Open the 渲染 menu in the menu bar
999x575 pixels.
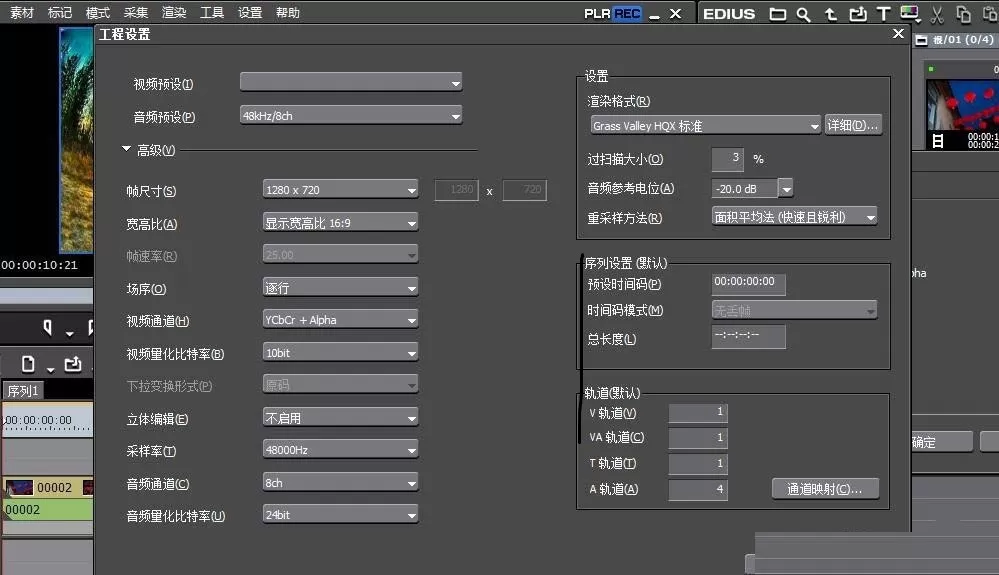tap(174, 13)
